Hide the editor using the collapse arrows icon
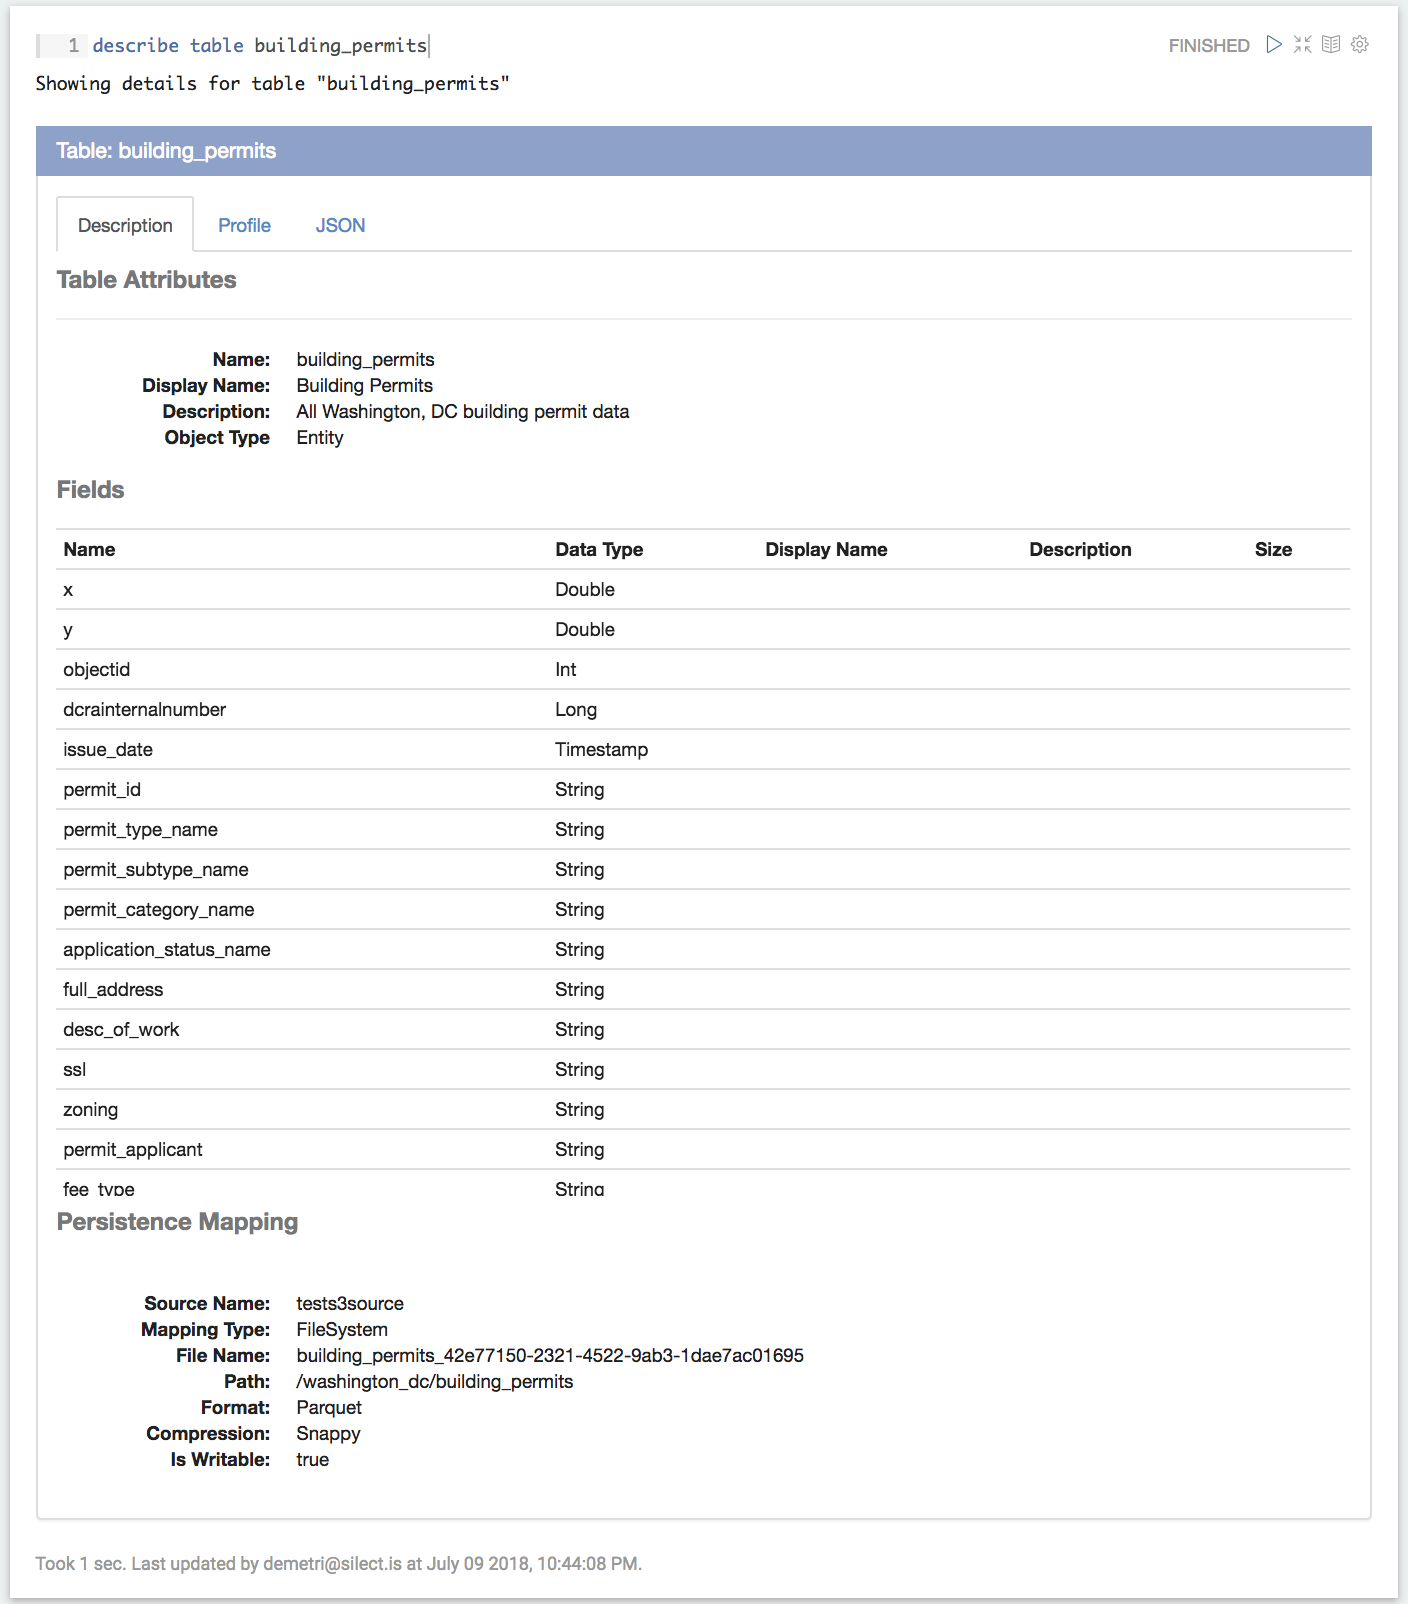This screenshot has height=1604, width=1408. (x=1302, y=44)
